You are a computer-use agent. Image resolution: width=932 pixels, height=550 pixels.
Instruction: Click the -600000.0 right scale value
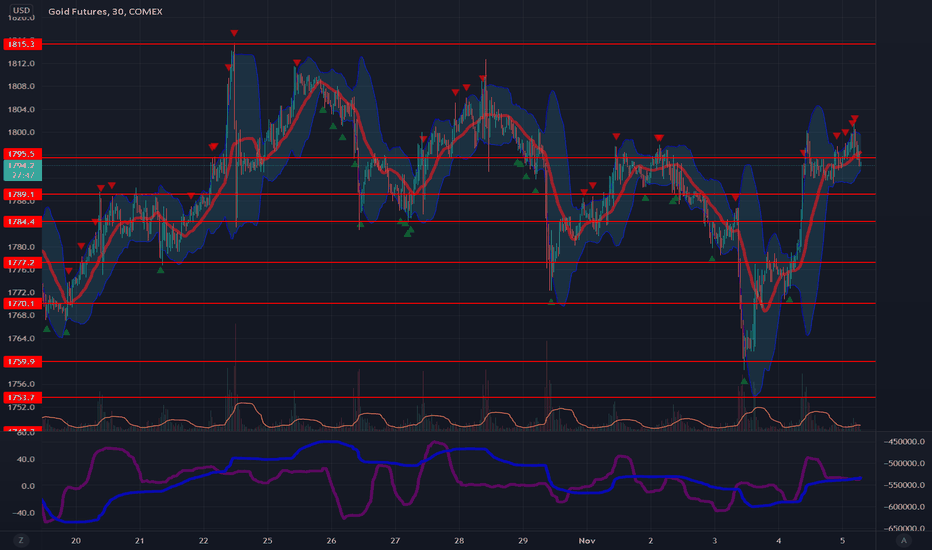tap(904, 507)
